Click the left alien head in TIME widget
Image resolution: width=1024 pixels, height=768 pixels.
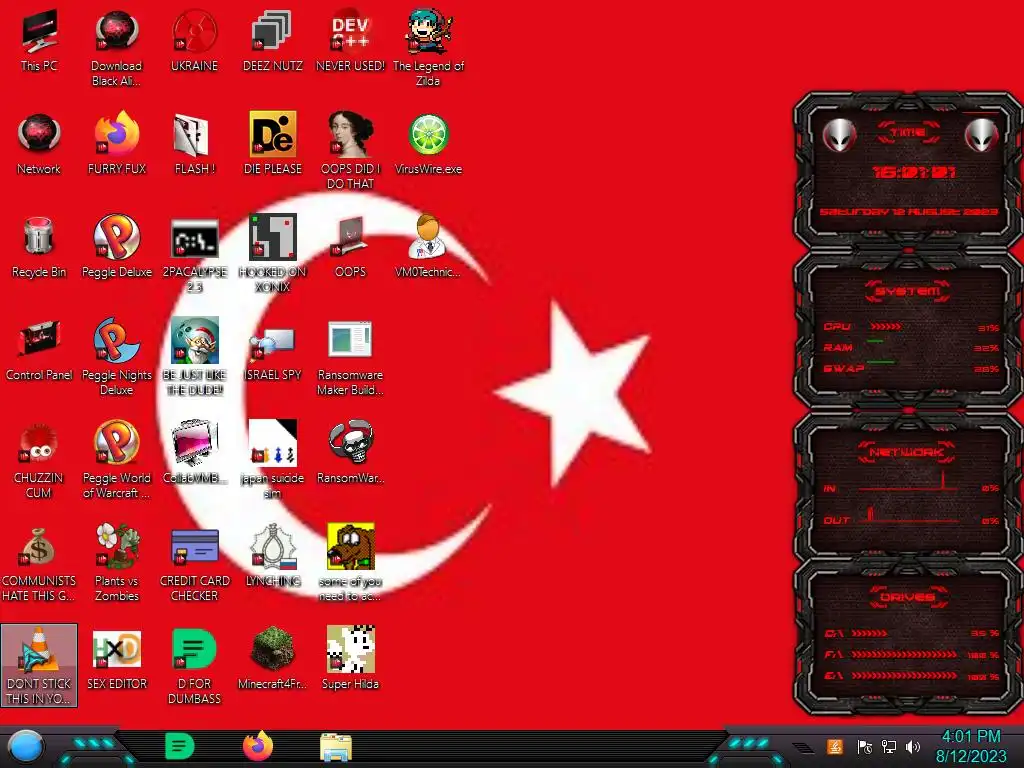click(x=839, y=136)
